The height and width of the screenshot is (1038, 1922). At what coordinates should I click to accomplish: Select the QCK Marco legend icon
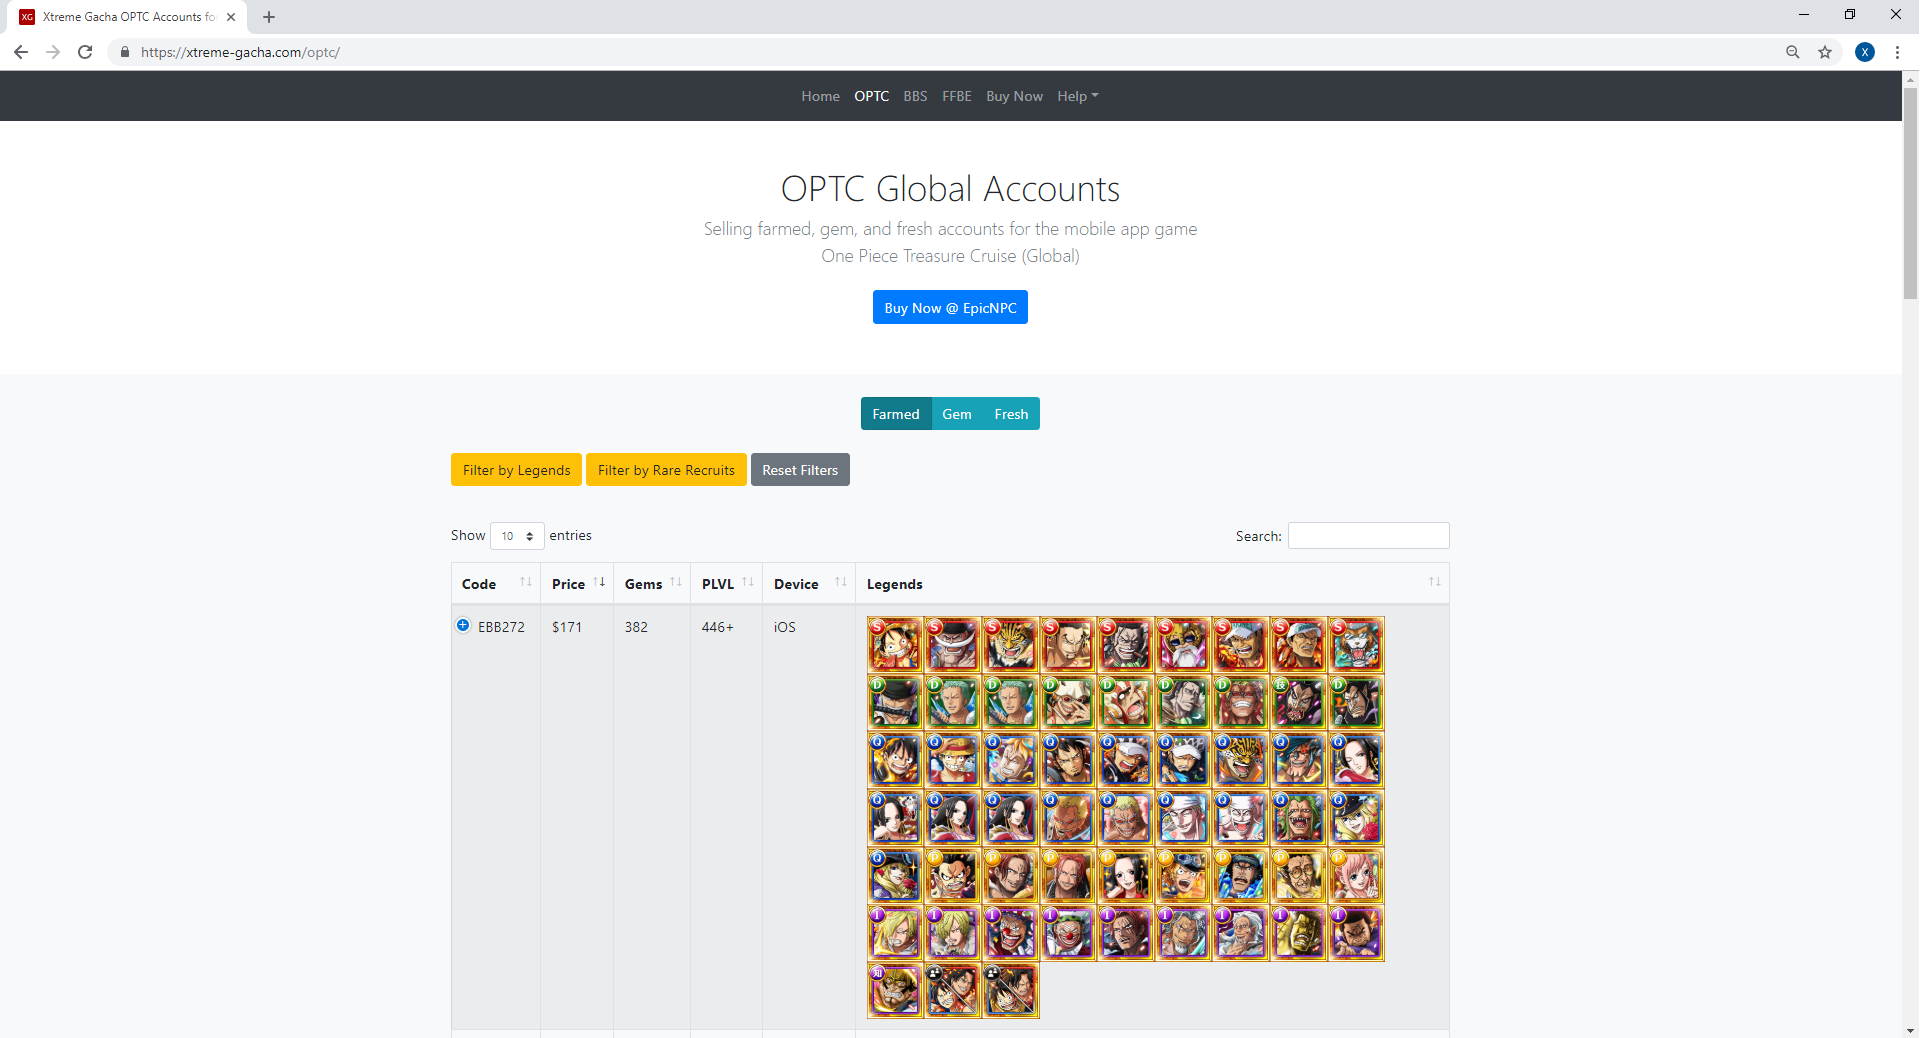click(x=1010, y=760)
